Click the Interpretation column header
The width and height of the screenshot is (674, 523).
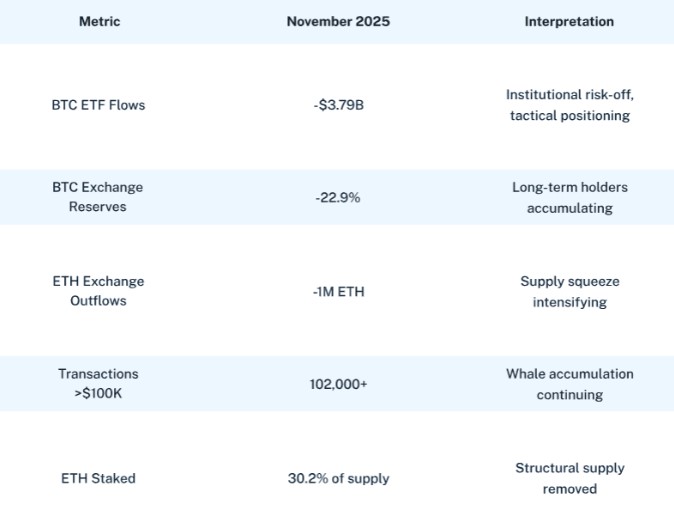tap(569, 21)
